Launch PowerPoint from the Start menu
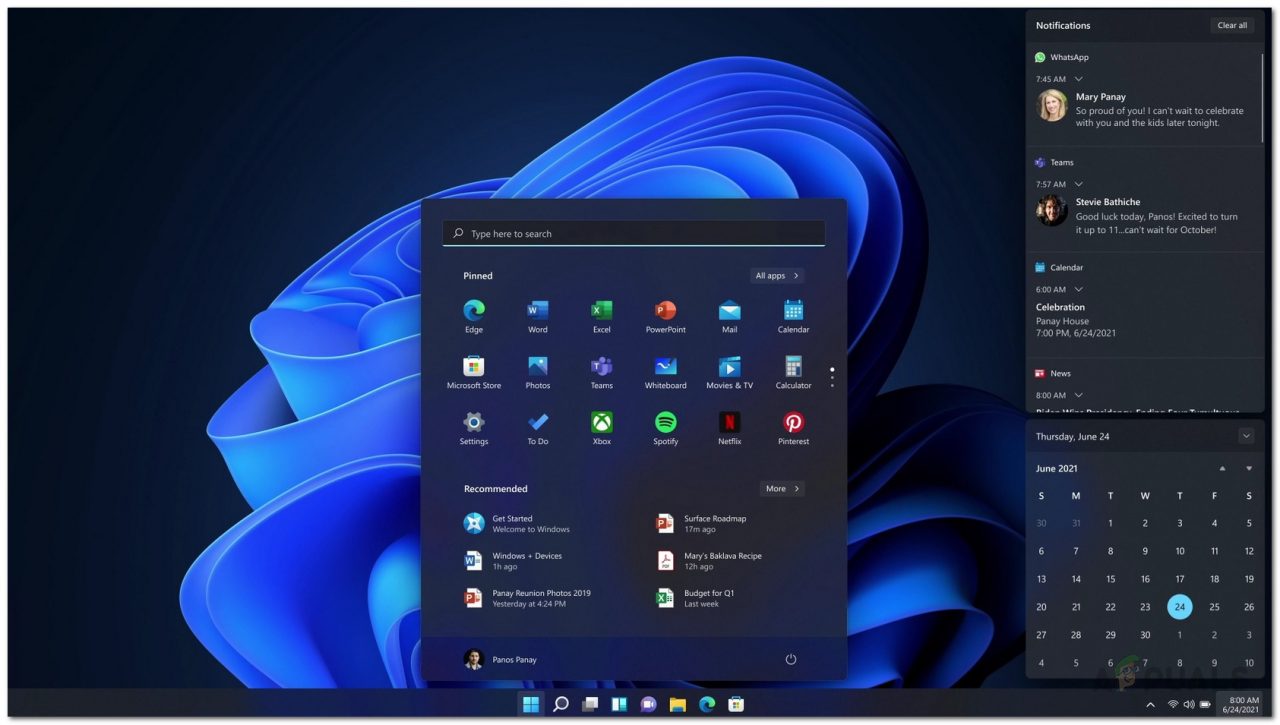This screenshot has width=1280, height=725. pyautogui.click(x=665, y=309)
